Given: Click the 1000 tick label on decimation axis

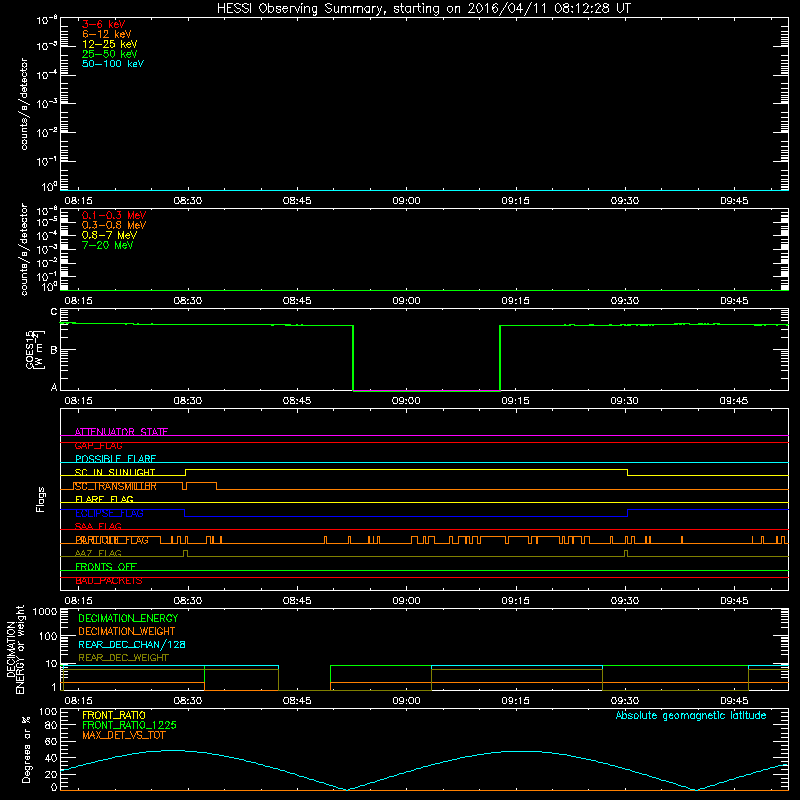Looking at the screenshot, I should click(x=45, y=612).
